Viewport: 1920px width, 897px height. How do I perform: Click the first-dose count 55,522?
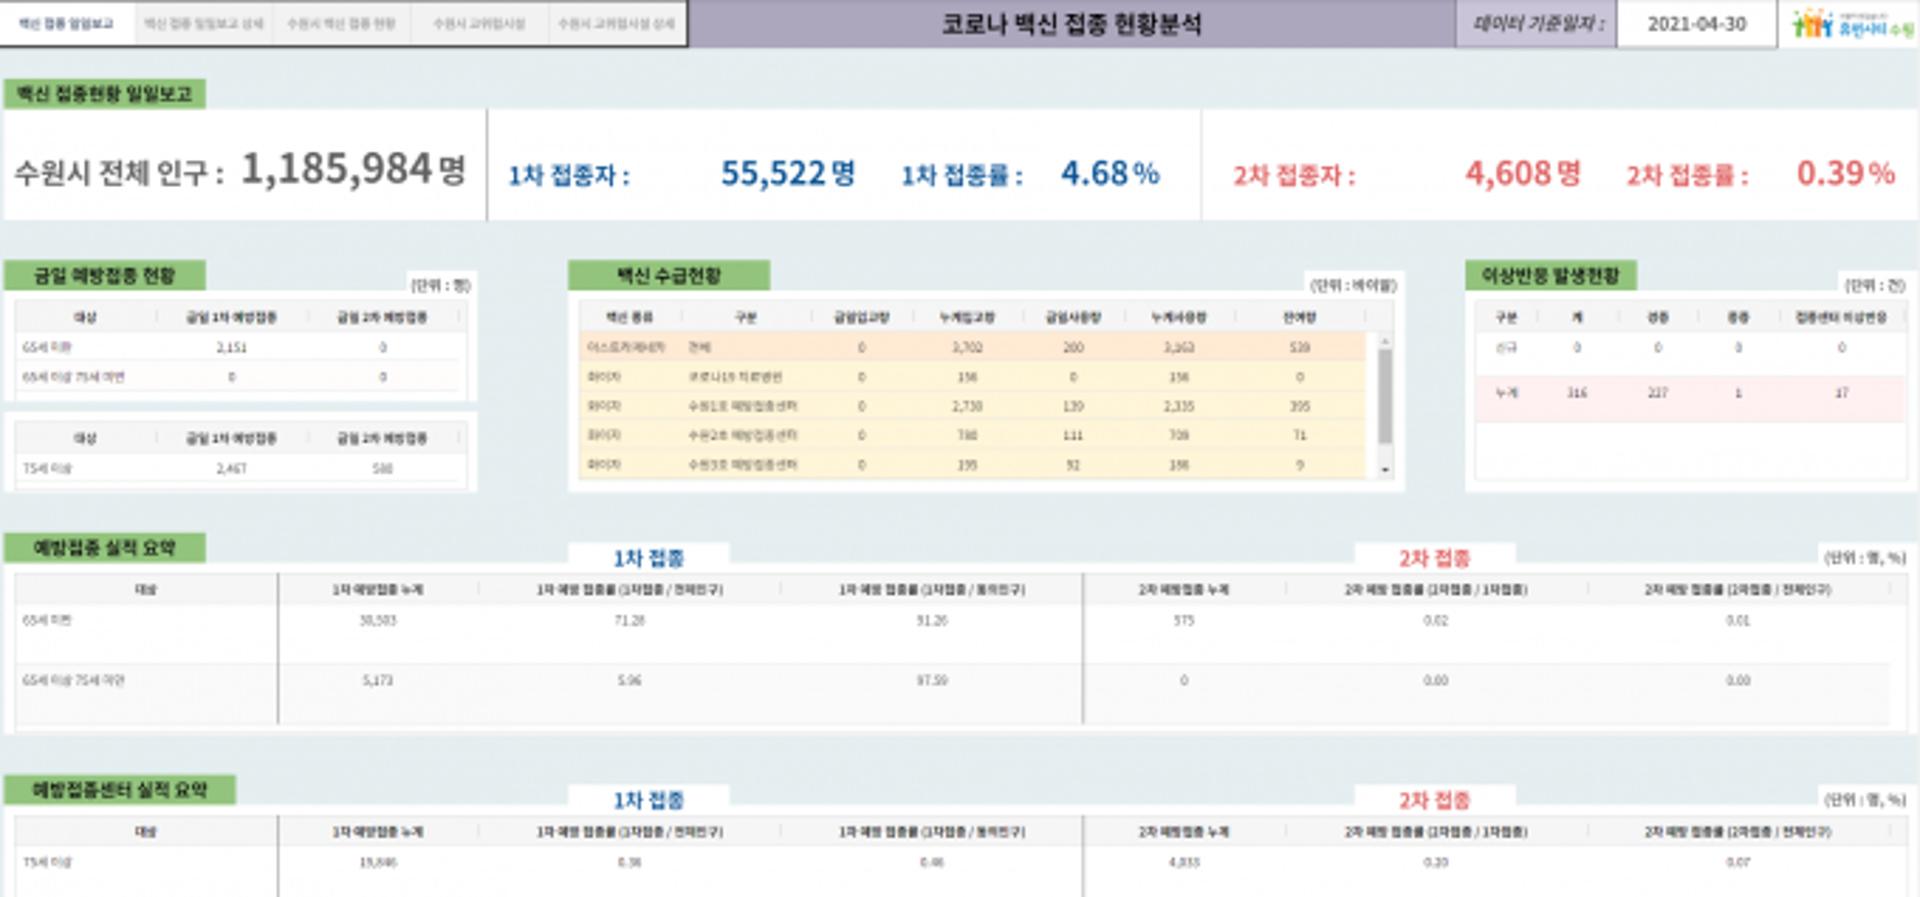click(773, 173)
